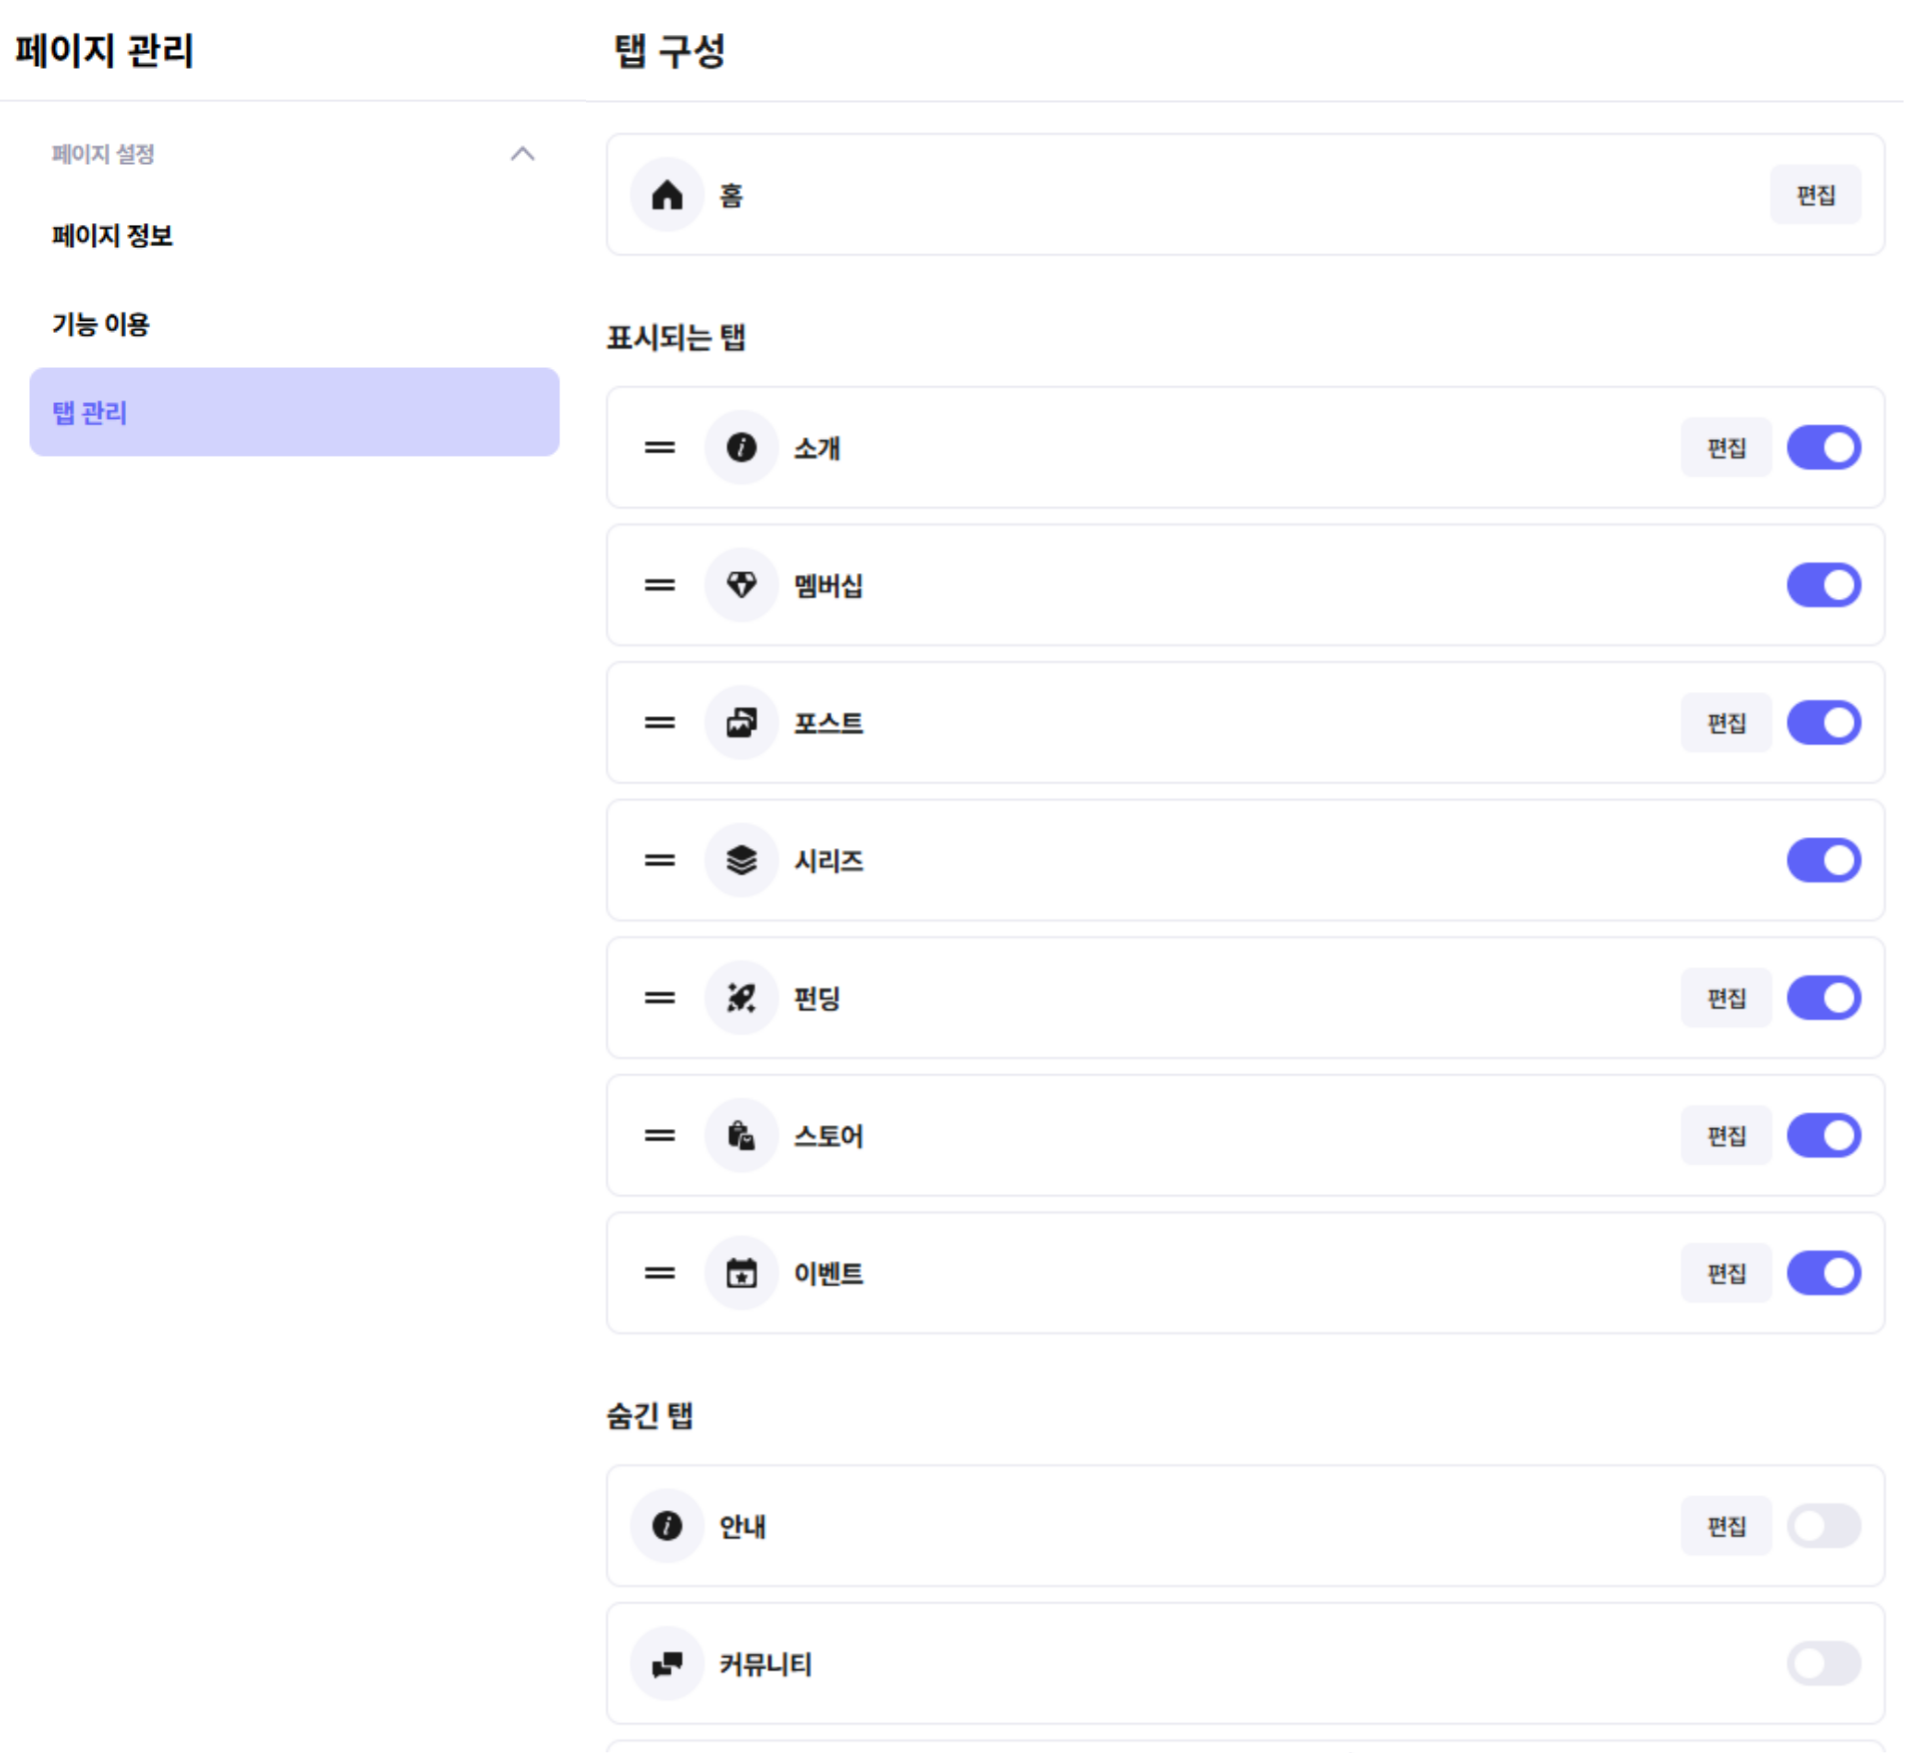Click the calendar icon beside 이벤트
This screenshot has width=1918, height=1758.
[x=741, y=1273]
